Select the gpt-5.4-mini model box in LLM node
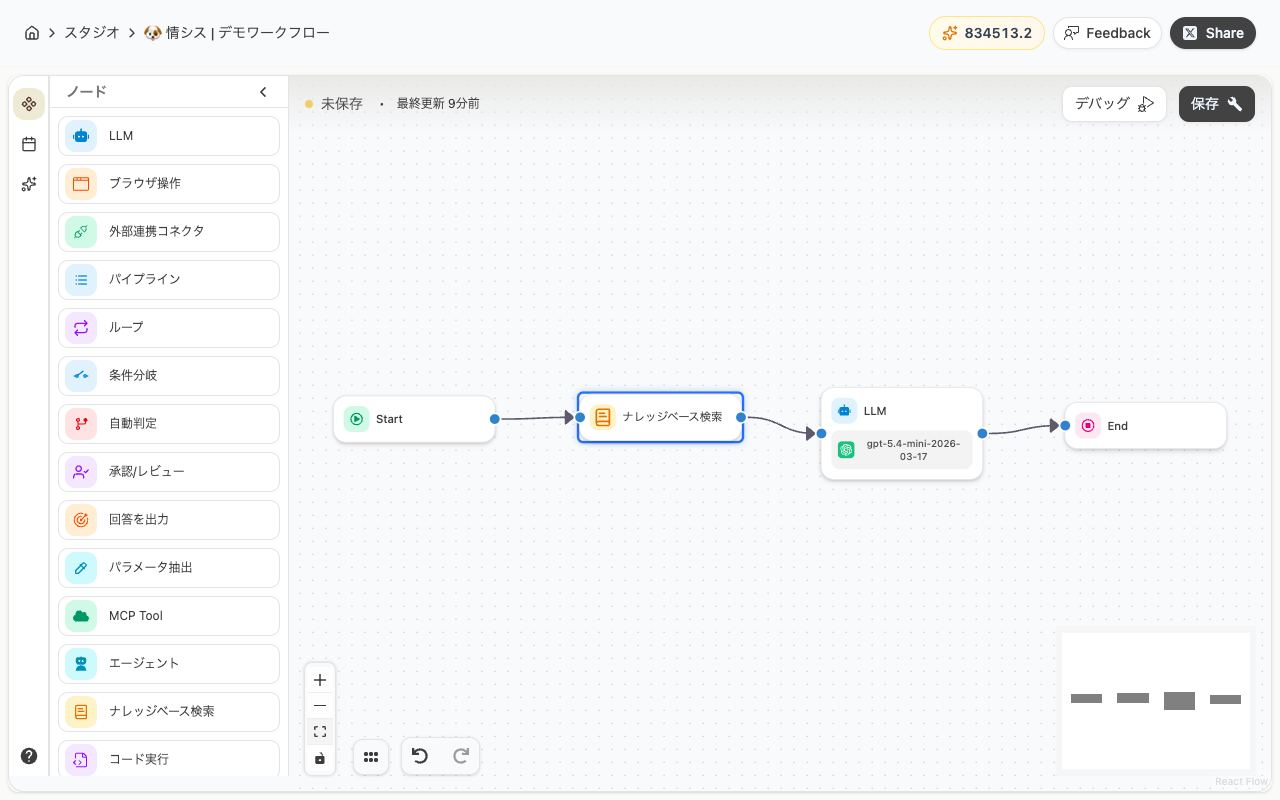The image size is (1280, 800). click(901, 450)
